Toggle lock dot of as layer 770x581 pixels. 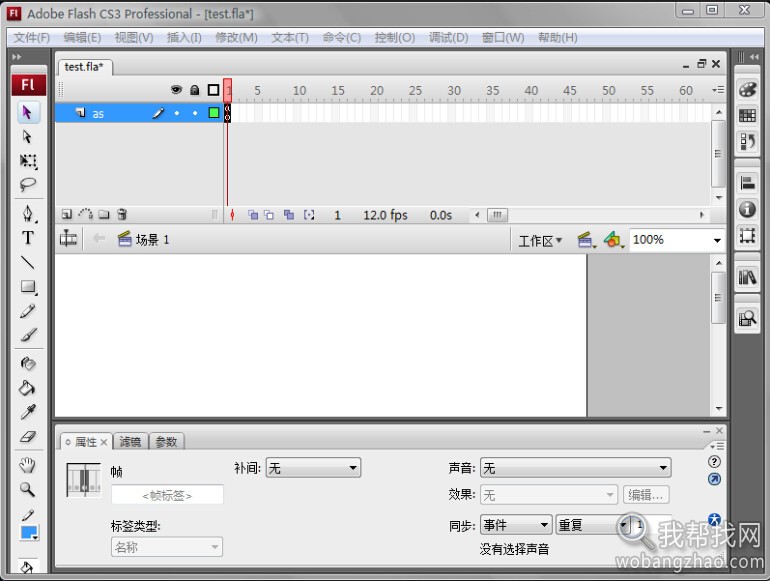click(195, 113)
